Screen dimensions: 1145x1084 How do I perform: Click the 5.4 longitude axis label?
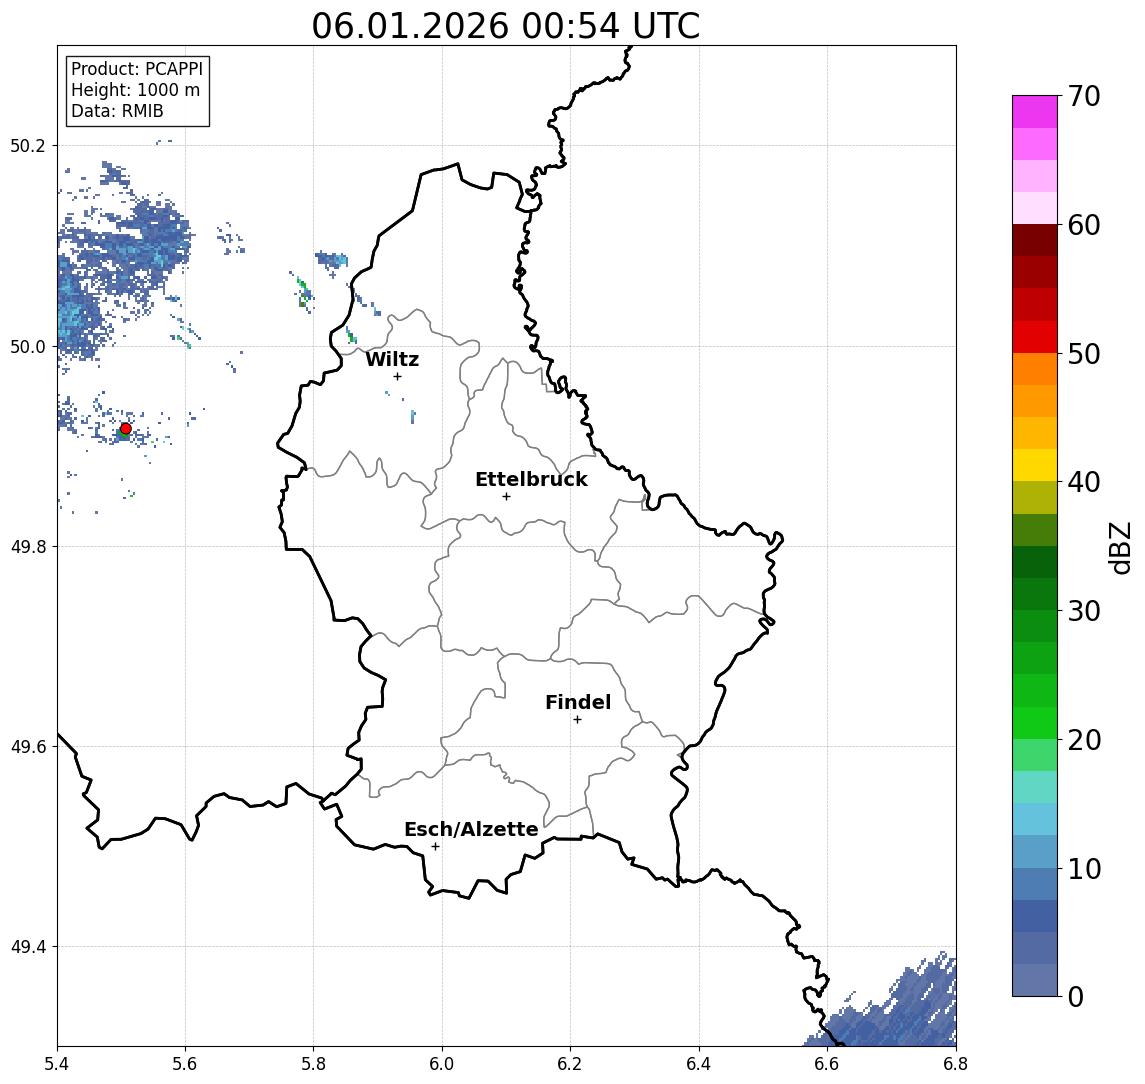point(57,1064)
